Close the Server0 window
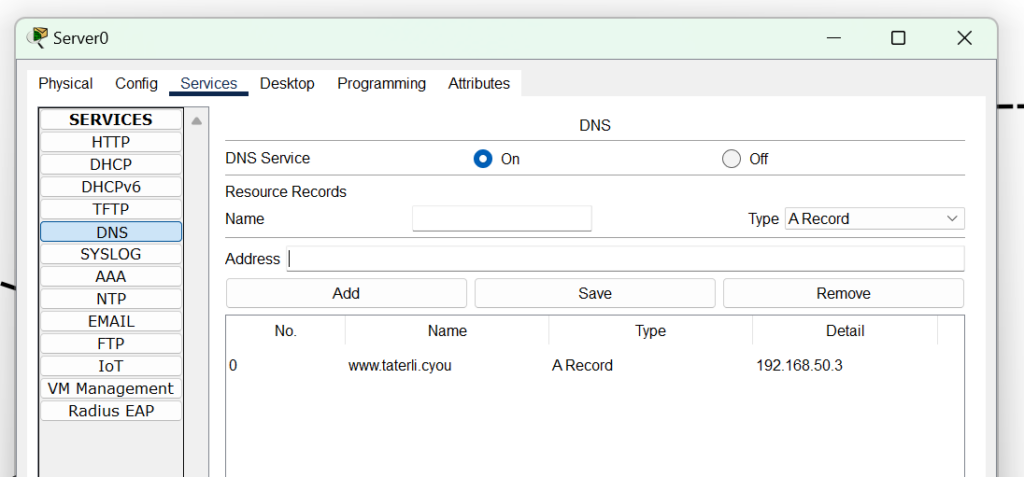This screenshot has width=1024, height=477. click(x=964, y=39)
